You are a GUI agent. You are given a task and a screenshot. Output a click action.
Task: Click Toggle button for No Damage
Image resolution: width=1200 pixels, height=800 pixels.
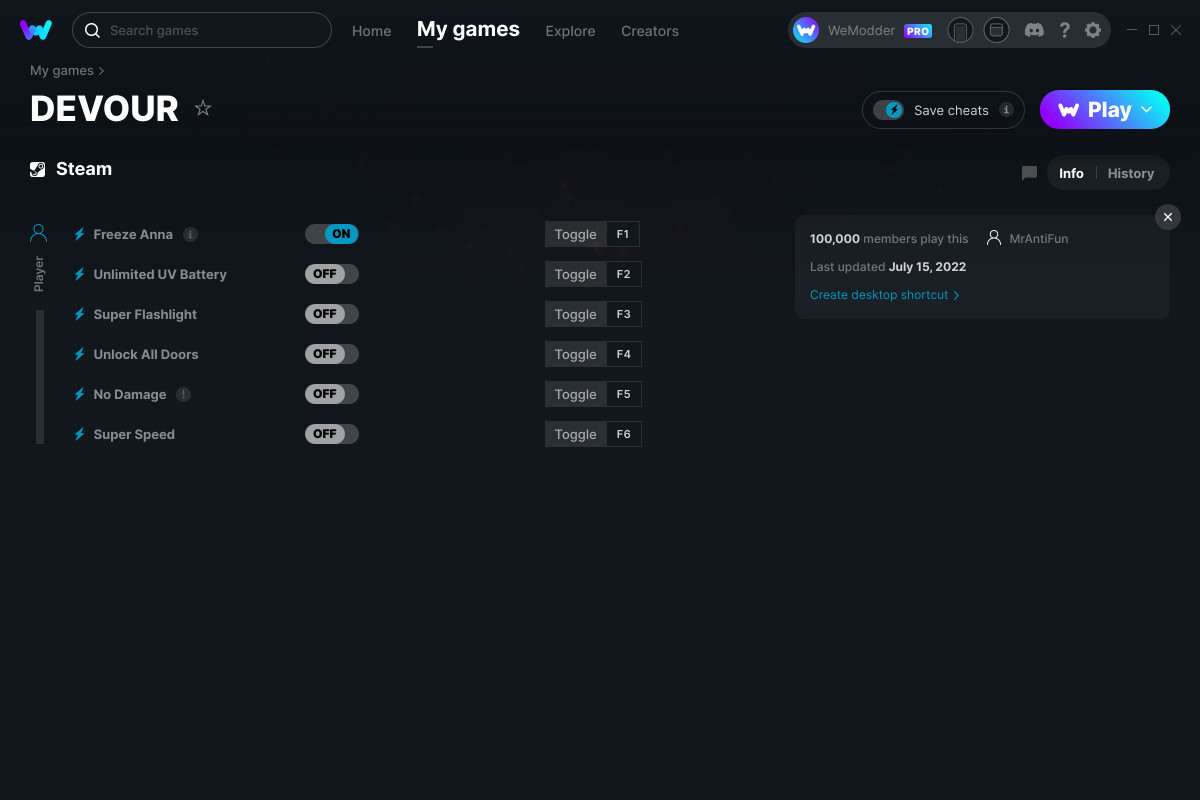point(575,394)
